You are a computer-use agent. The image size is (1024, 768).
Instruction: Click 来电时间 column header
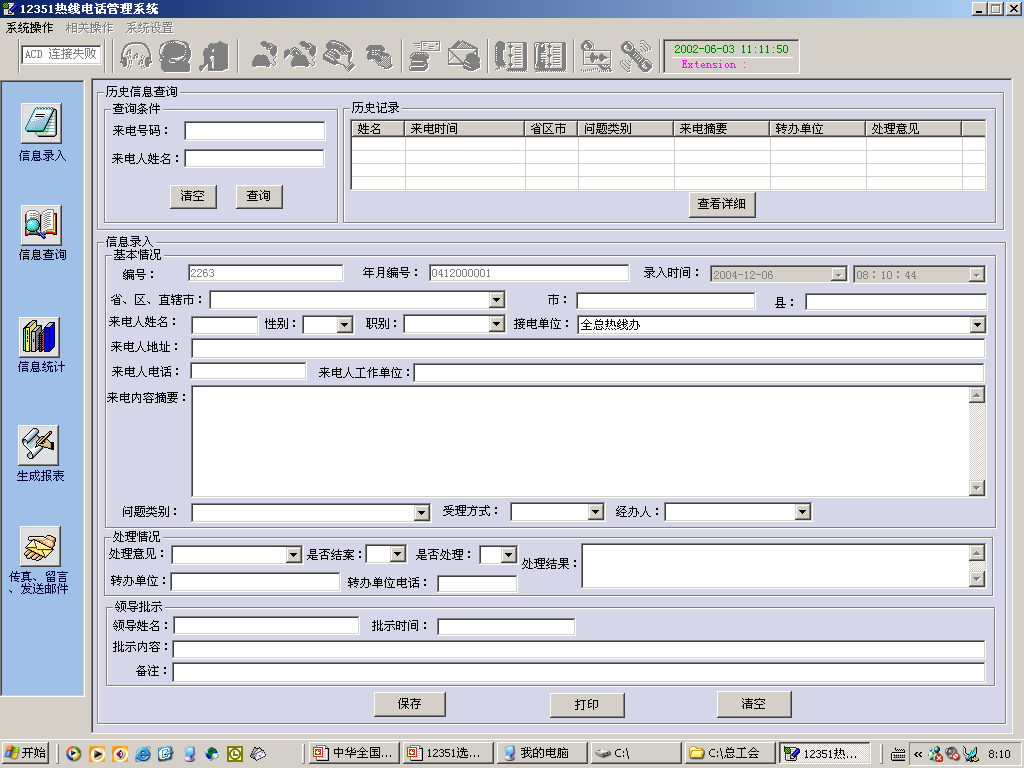click(464, 129)
